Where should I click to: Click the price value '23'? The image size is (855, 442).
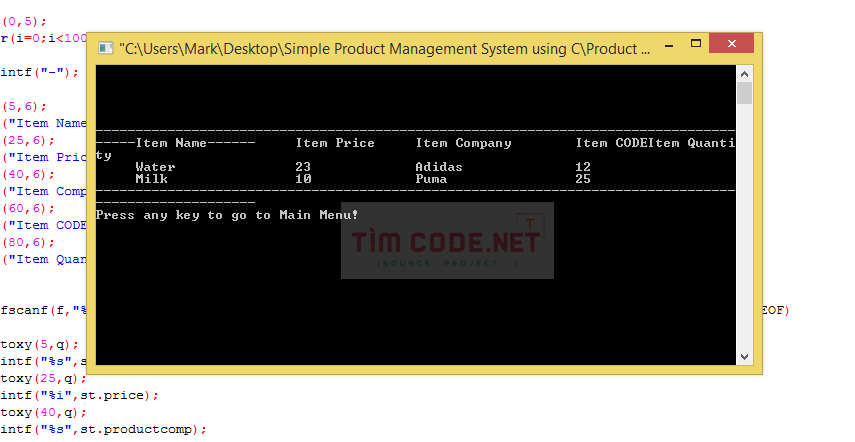point(303,167)
